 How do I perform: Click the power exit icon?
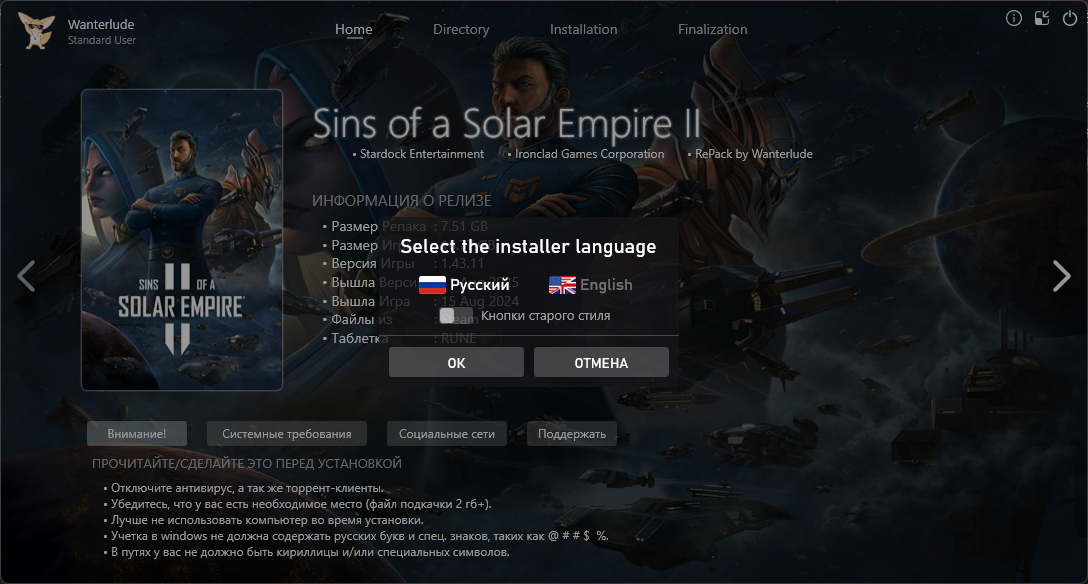(x=1070, y=19)
